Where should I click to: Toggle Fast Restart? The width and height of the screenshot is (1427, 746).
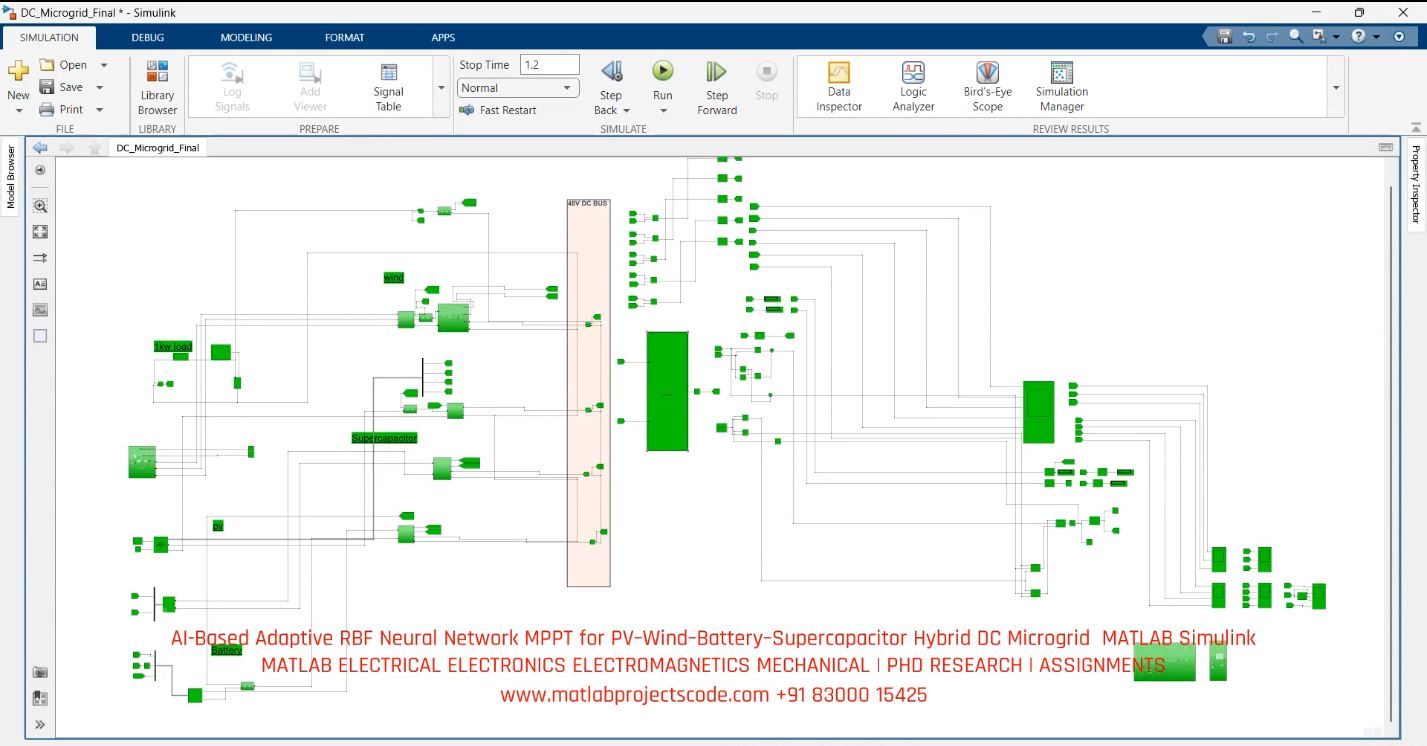click(498, 110)
